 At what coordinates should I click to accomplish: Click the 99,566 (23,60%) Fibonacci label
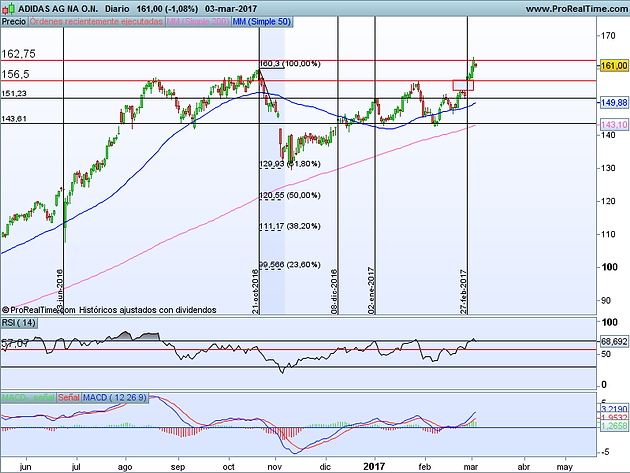[290, 264]
